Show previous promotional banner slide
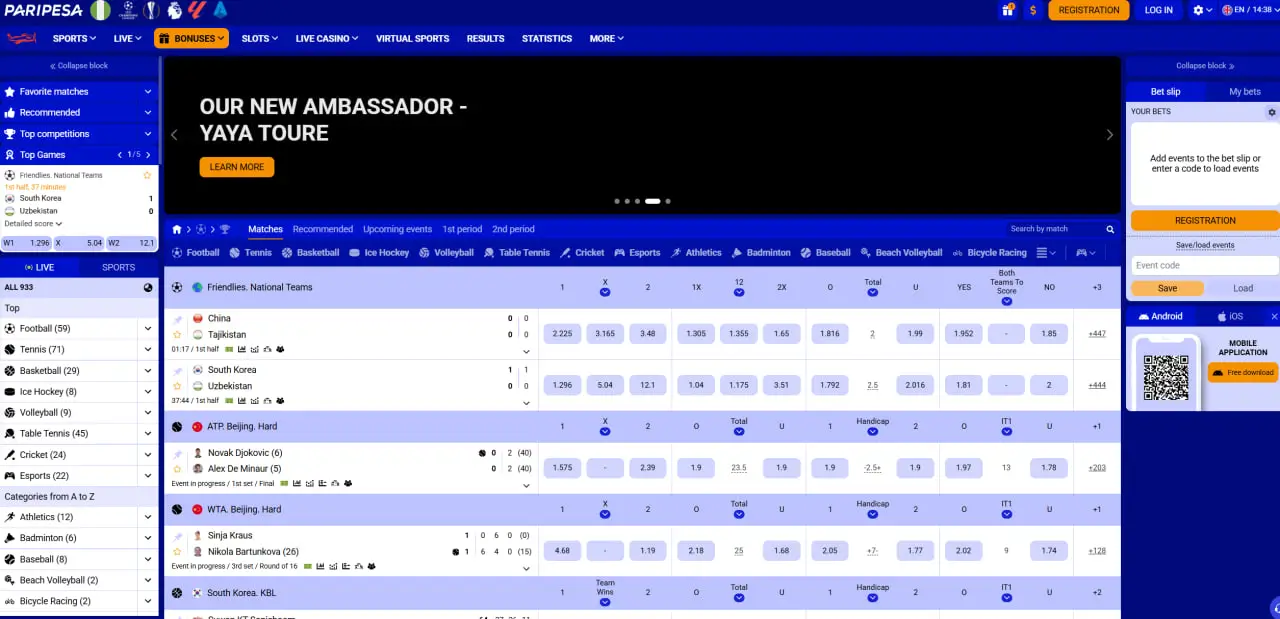1280x619 pixels. 174,135
